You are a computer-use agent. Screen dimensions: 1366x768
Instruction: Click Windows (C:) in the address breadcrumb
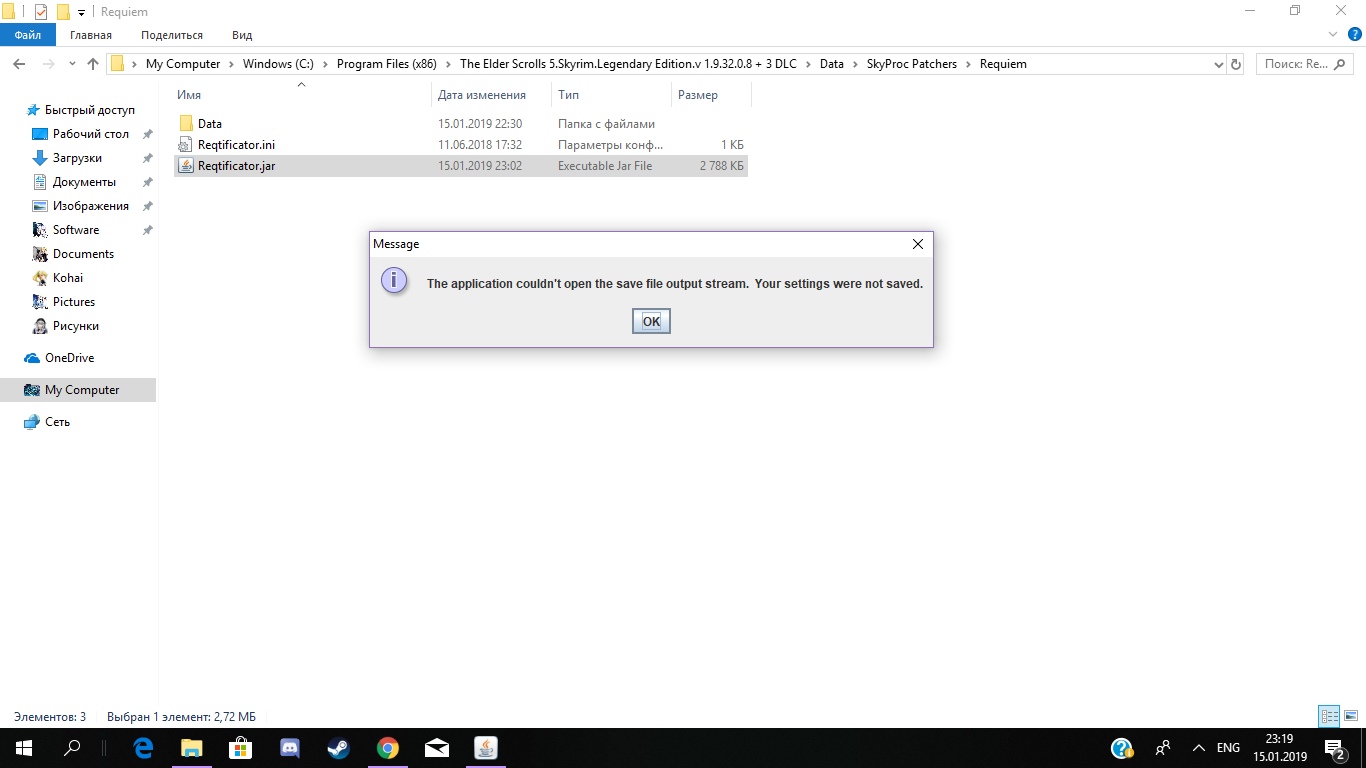pos(278,64)
